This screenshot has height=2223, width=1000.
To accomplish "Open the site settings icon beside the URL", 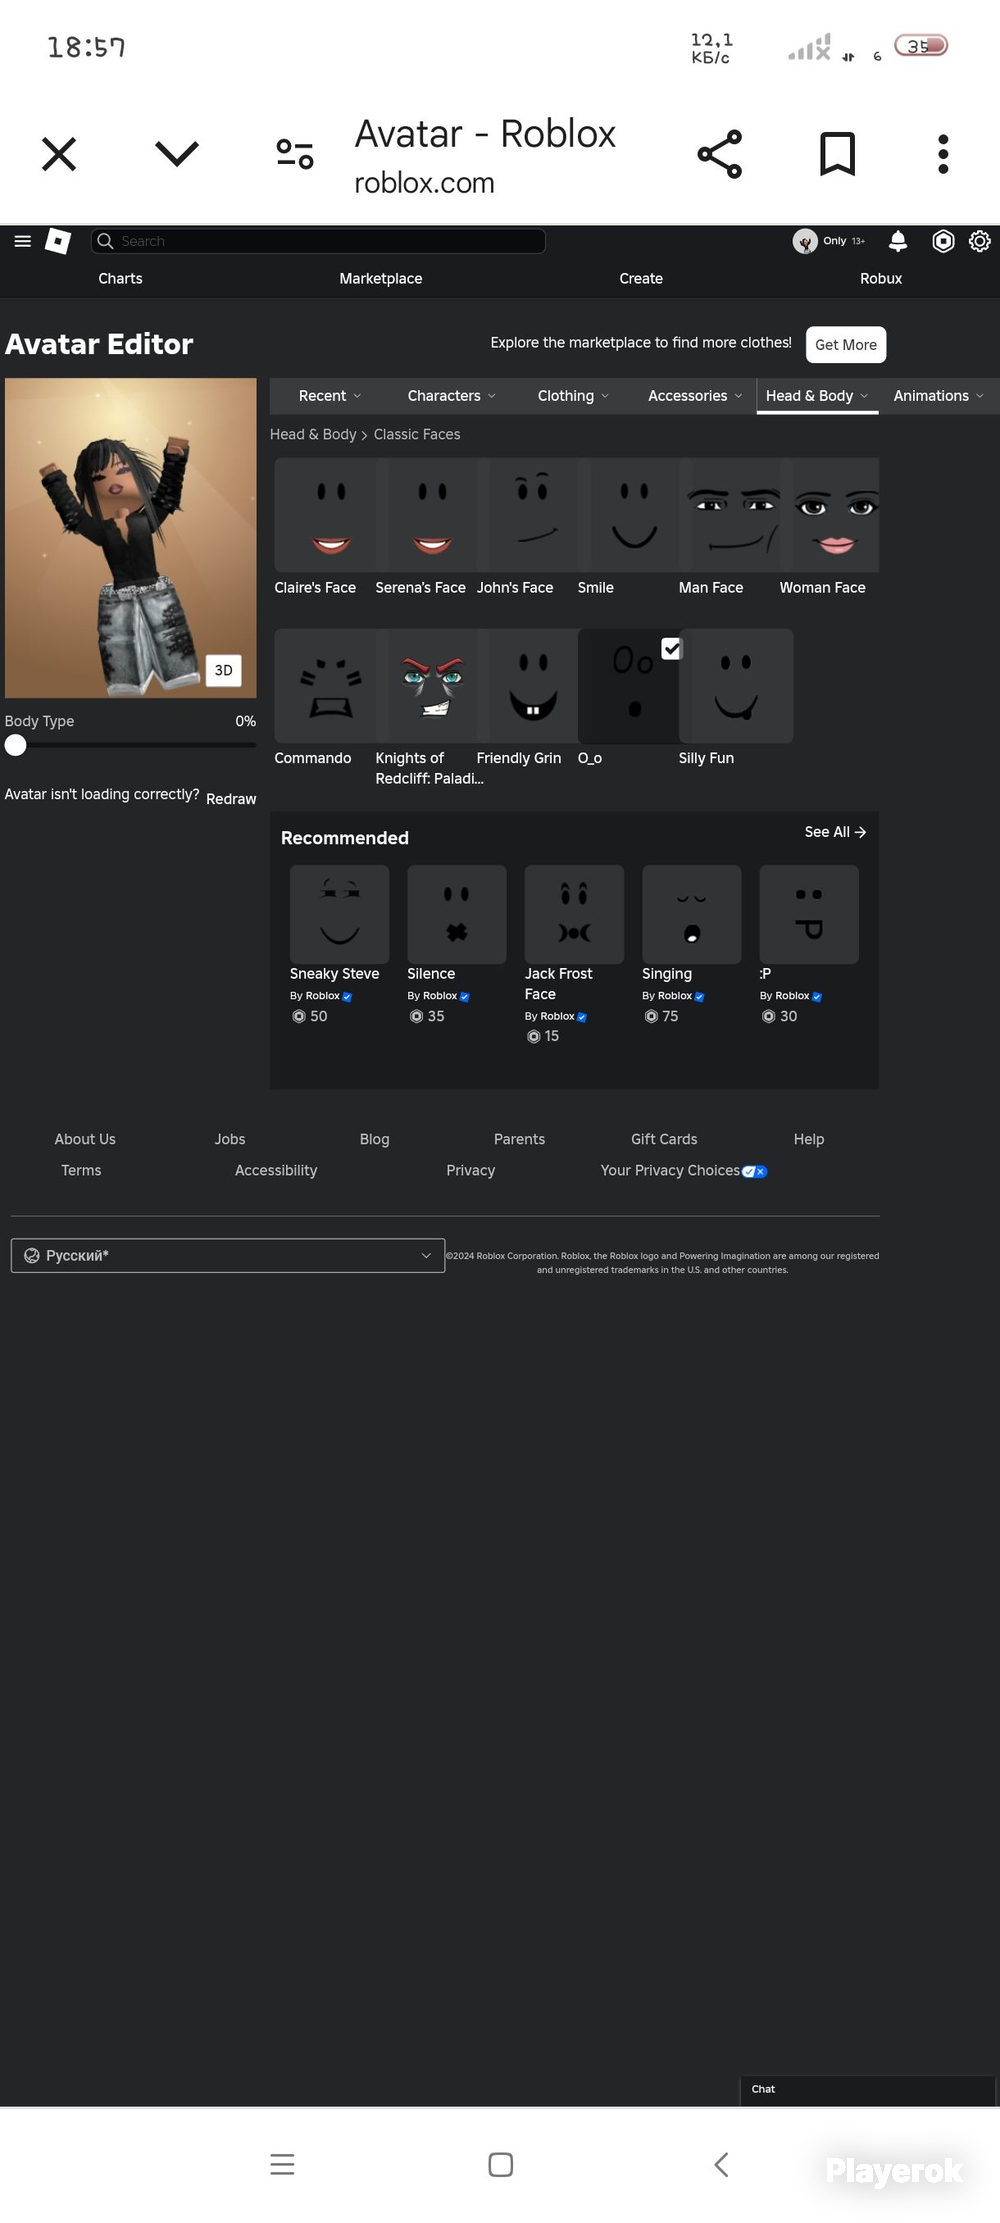I will click(x=295, y=154).
